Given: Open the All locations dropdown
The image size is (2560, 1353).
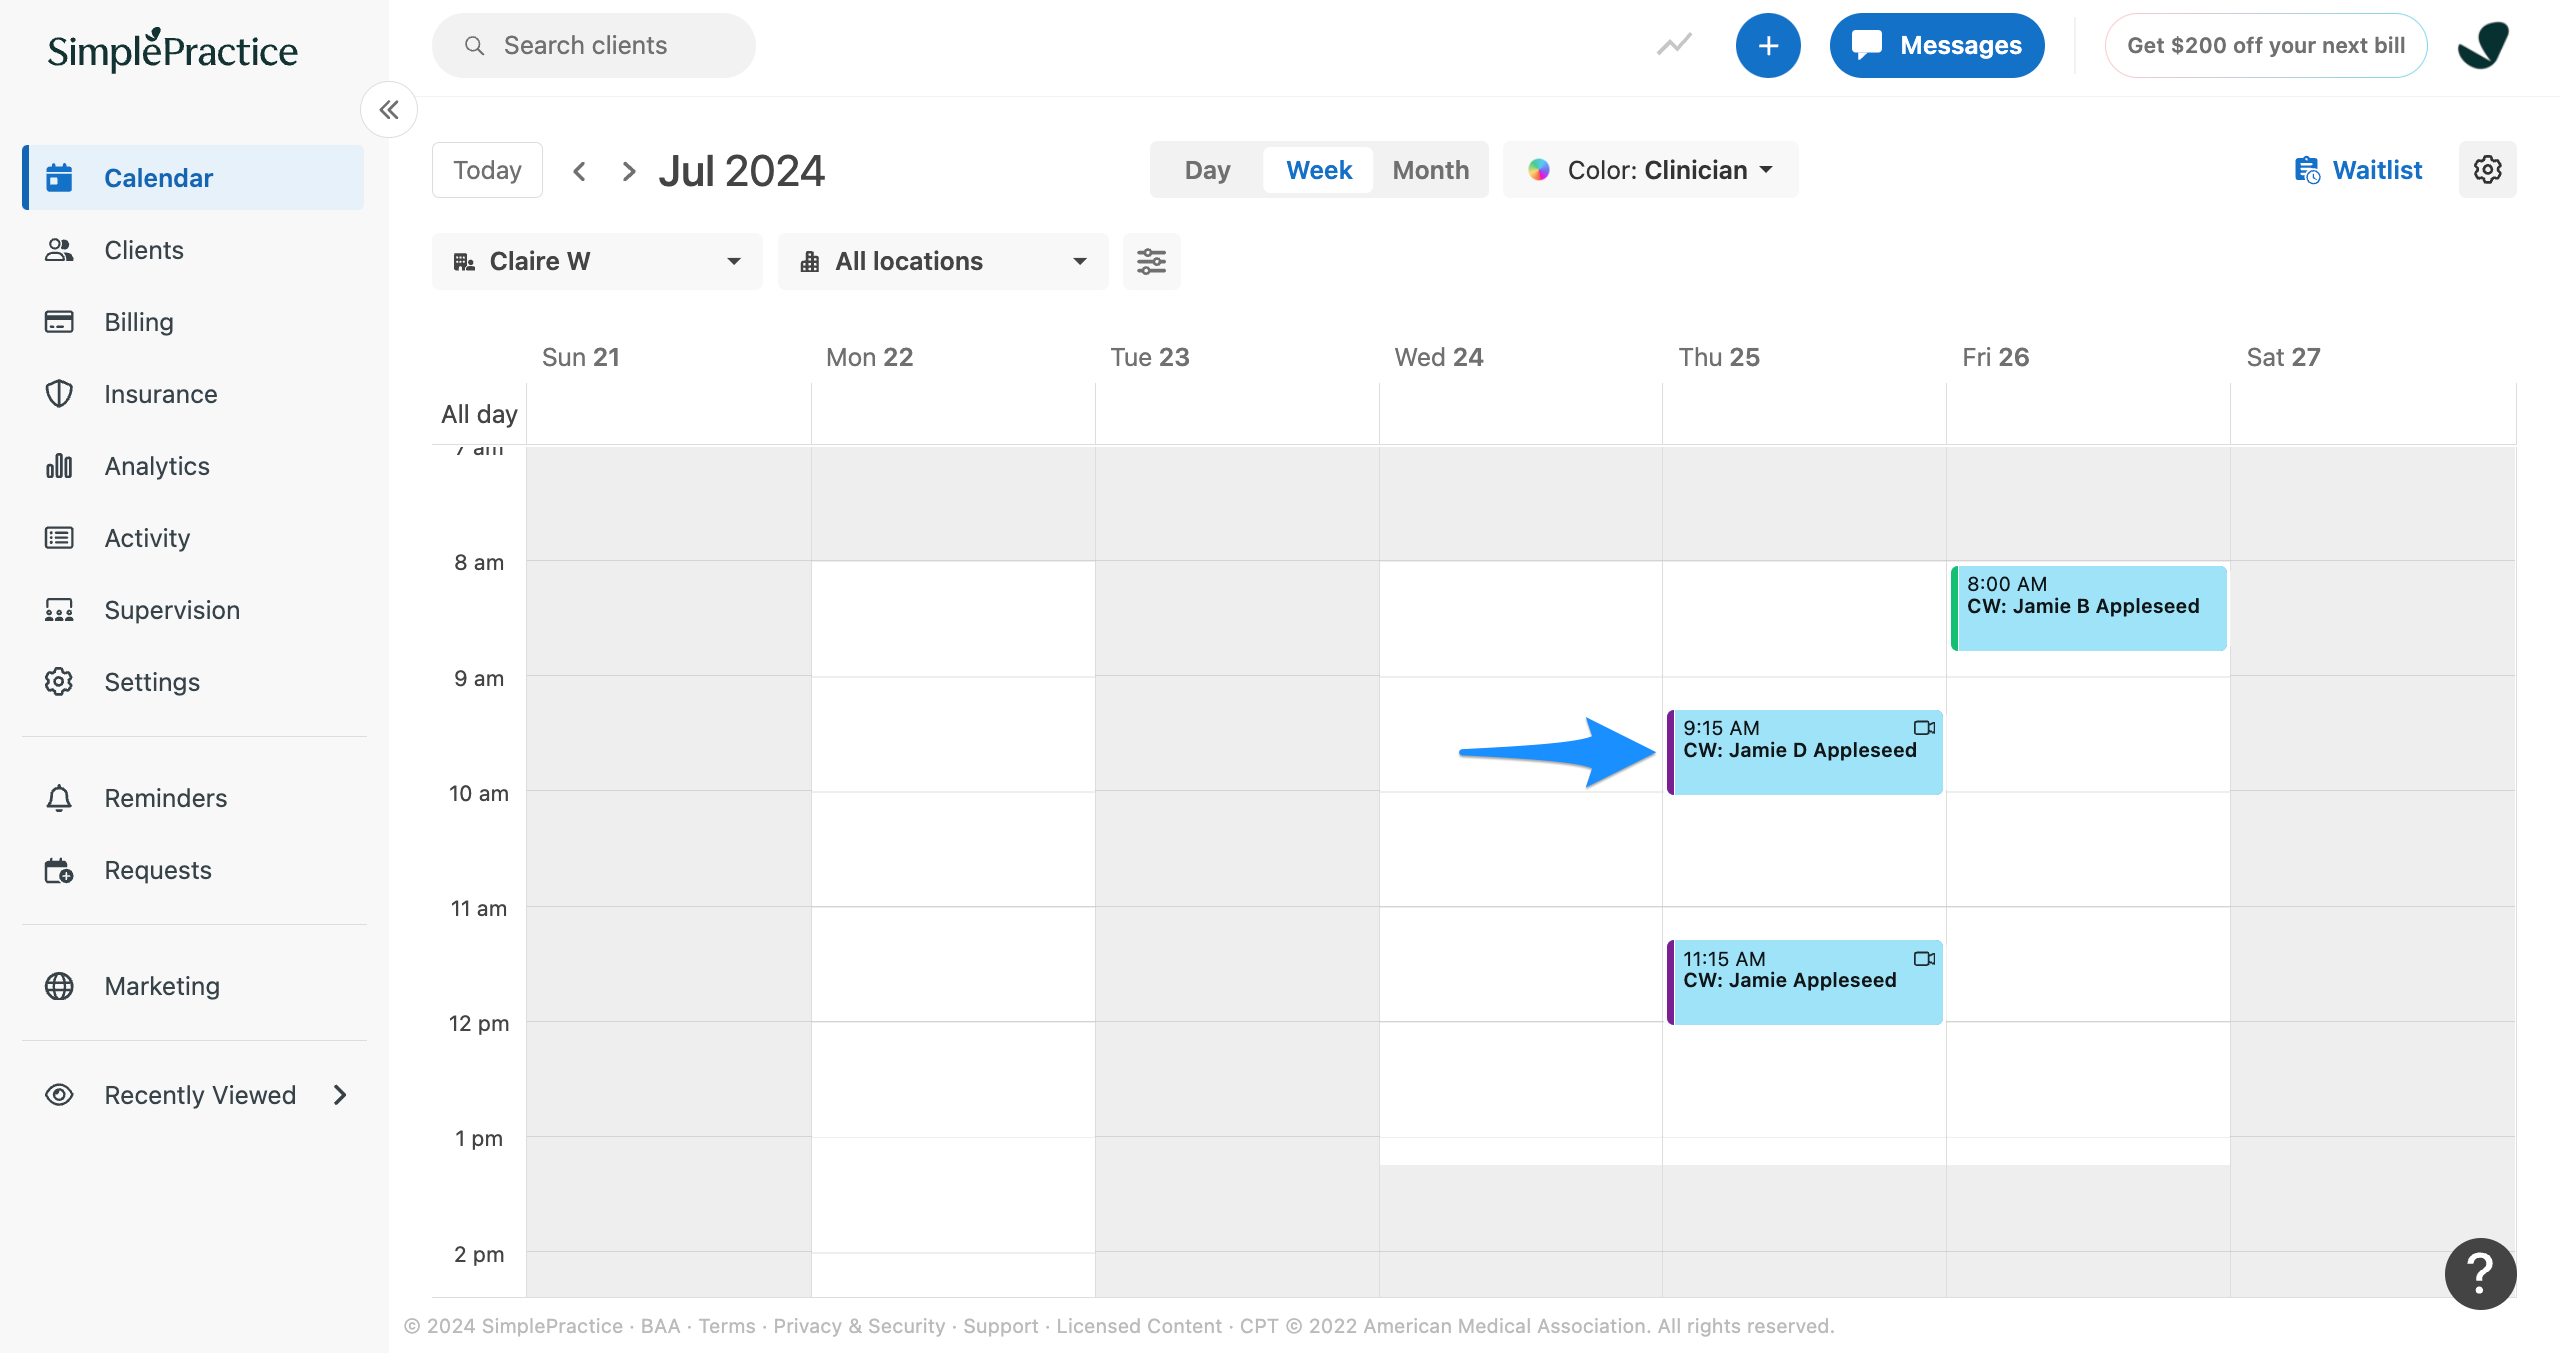Looking at the screenshot, I should click(943, 261).
